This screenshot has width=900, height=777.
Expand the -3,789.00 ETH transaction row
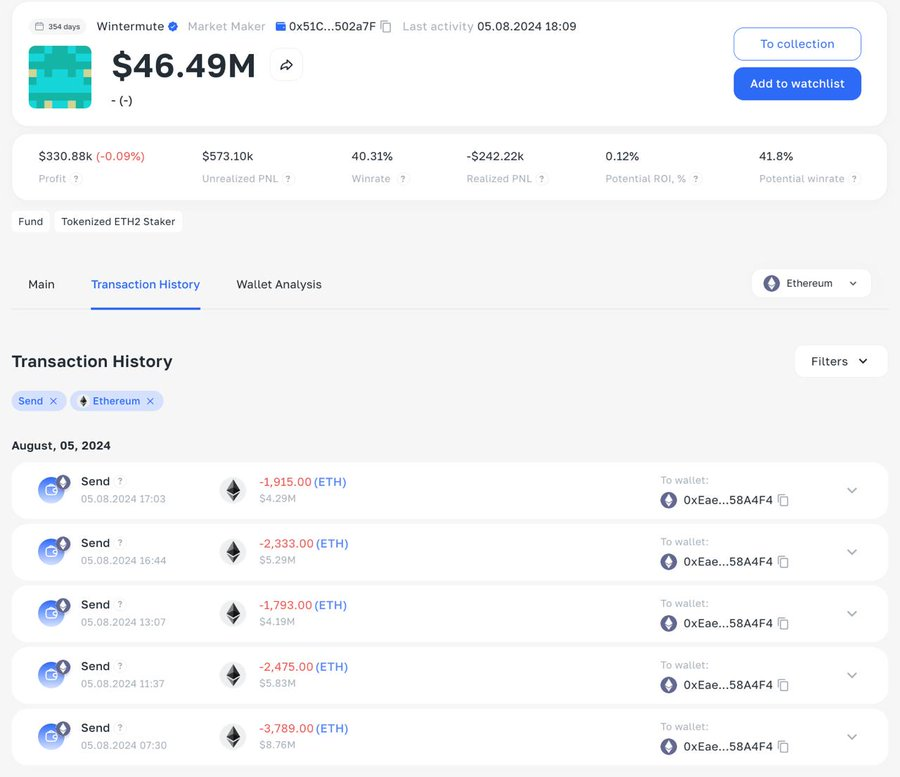tap(852, 737)
